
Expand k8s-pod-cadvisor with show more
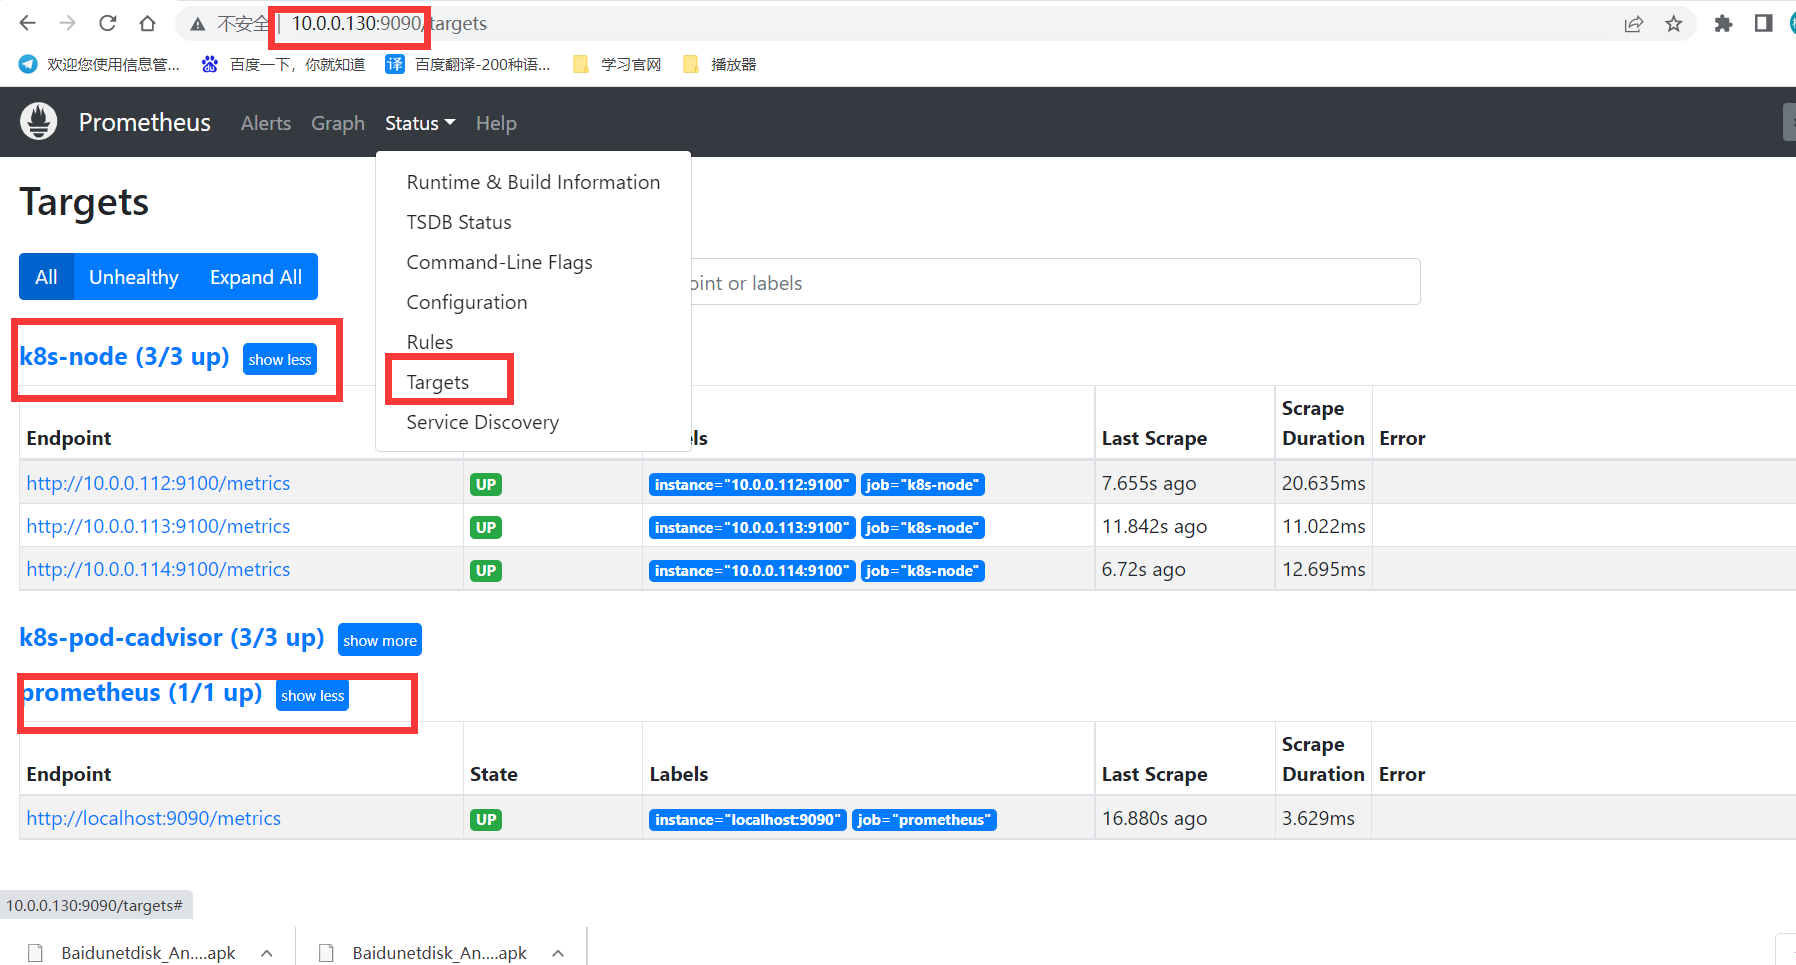point(380,640)
